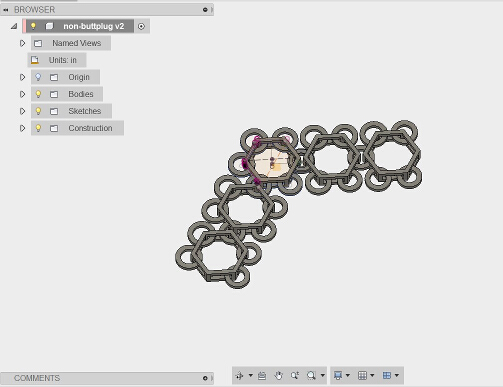Image resolution: width=503 pixels, height=387 pixels.
Task: Expand the Origin folder
Action: pyautogui.click(x=22, y=77)
